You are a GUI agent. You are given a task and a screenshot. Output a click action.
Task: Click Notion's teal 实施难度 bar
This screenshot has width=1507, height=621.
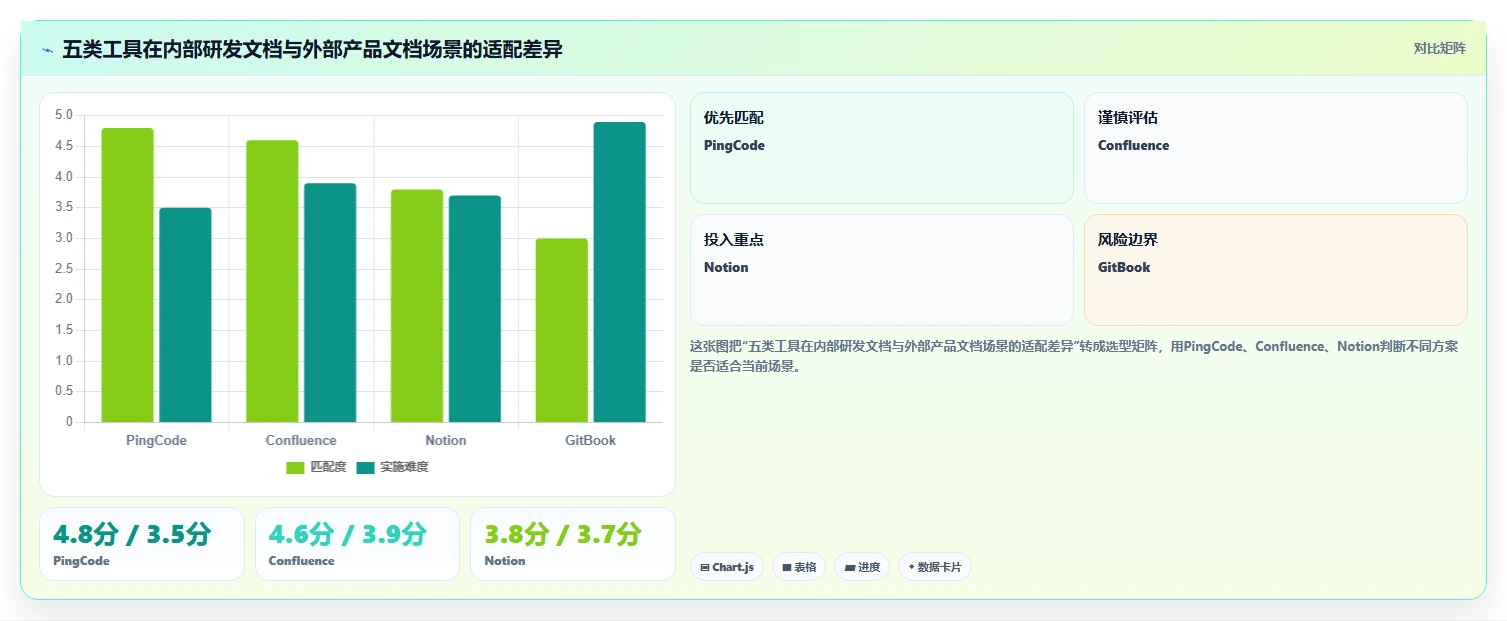point(475,309)
